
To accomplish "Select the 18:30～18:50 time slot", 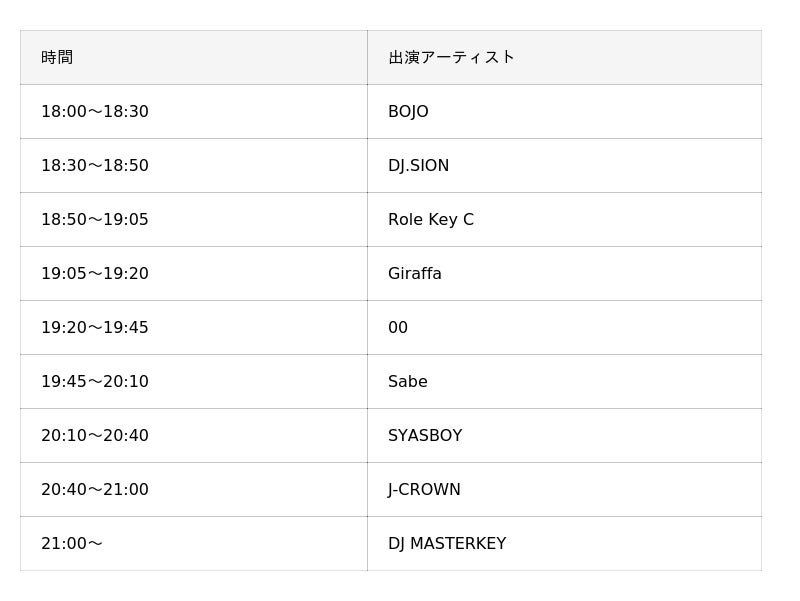I will [x=95, y=166].
